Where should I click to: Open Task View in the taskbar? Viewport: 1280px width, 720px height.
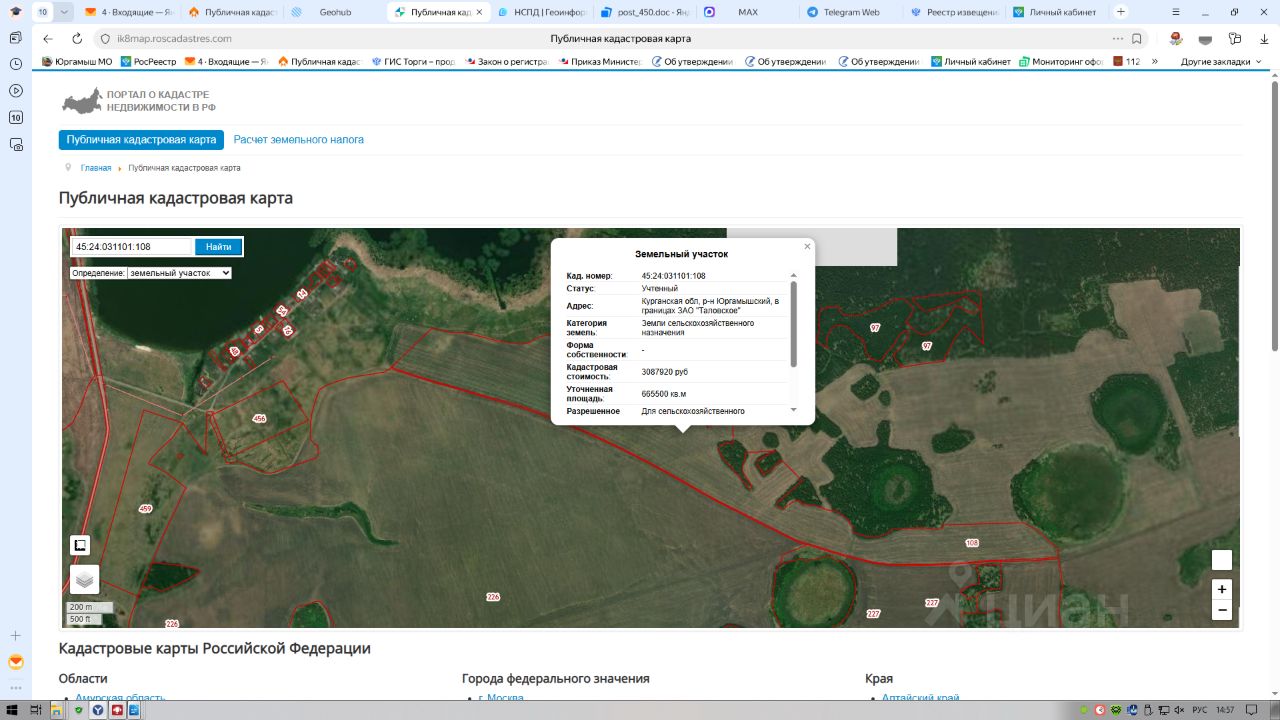point(36,710)
